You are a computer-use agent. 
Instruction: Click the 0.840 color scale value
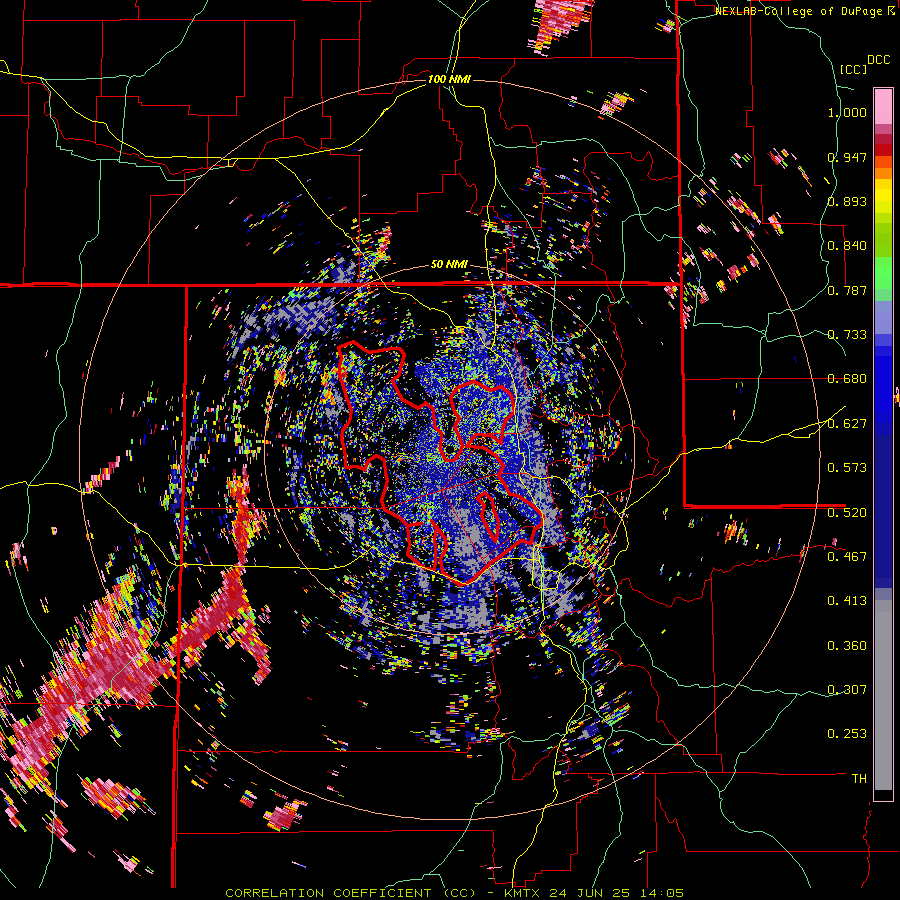tap(847, 246)
